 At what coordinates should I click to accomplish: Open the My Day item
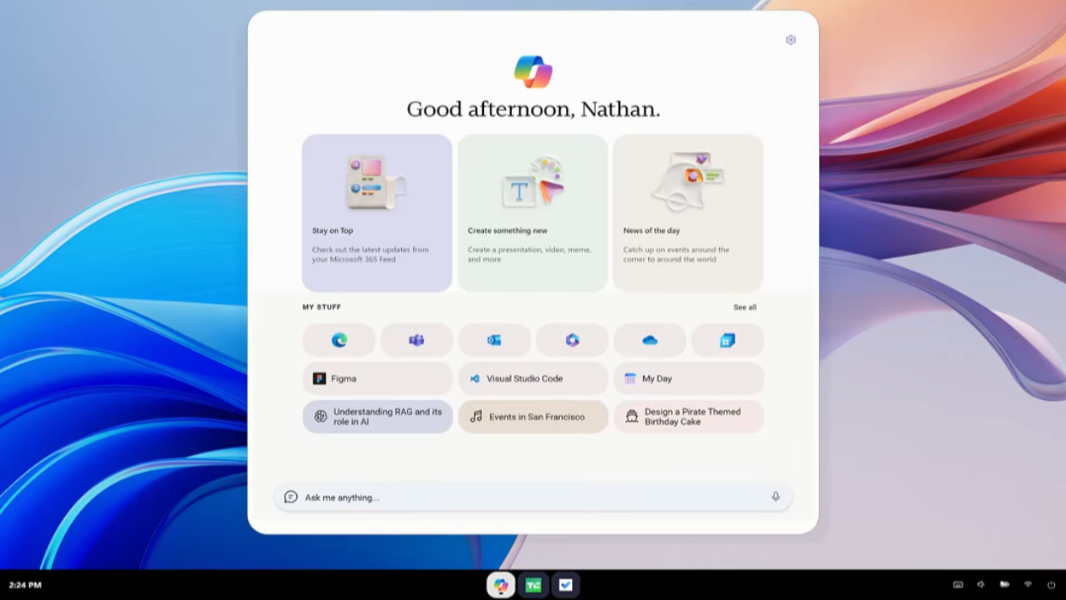coord(689,378)
